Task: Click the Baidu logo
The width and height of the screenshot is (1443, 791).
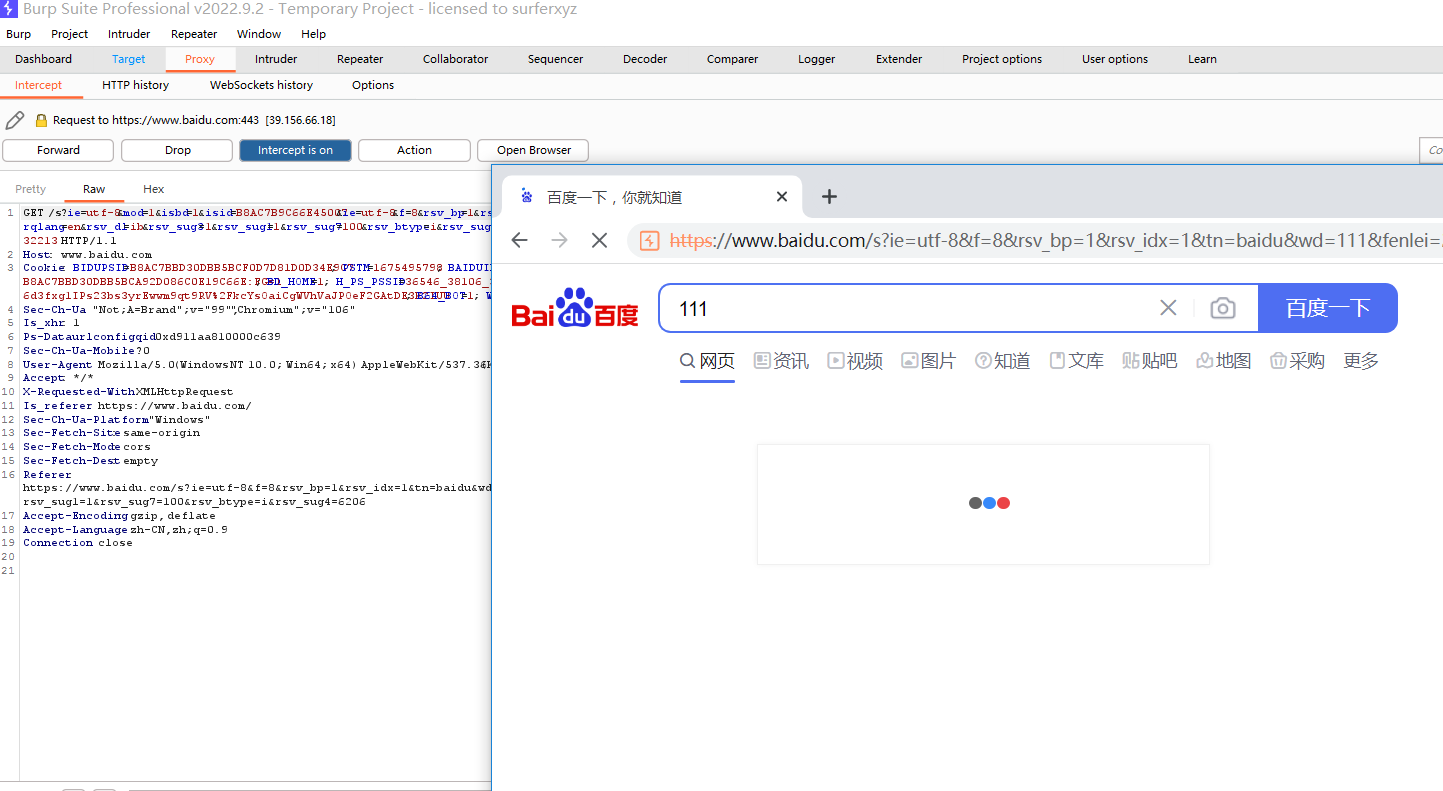Action: 575,308
